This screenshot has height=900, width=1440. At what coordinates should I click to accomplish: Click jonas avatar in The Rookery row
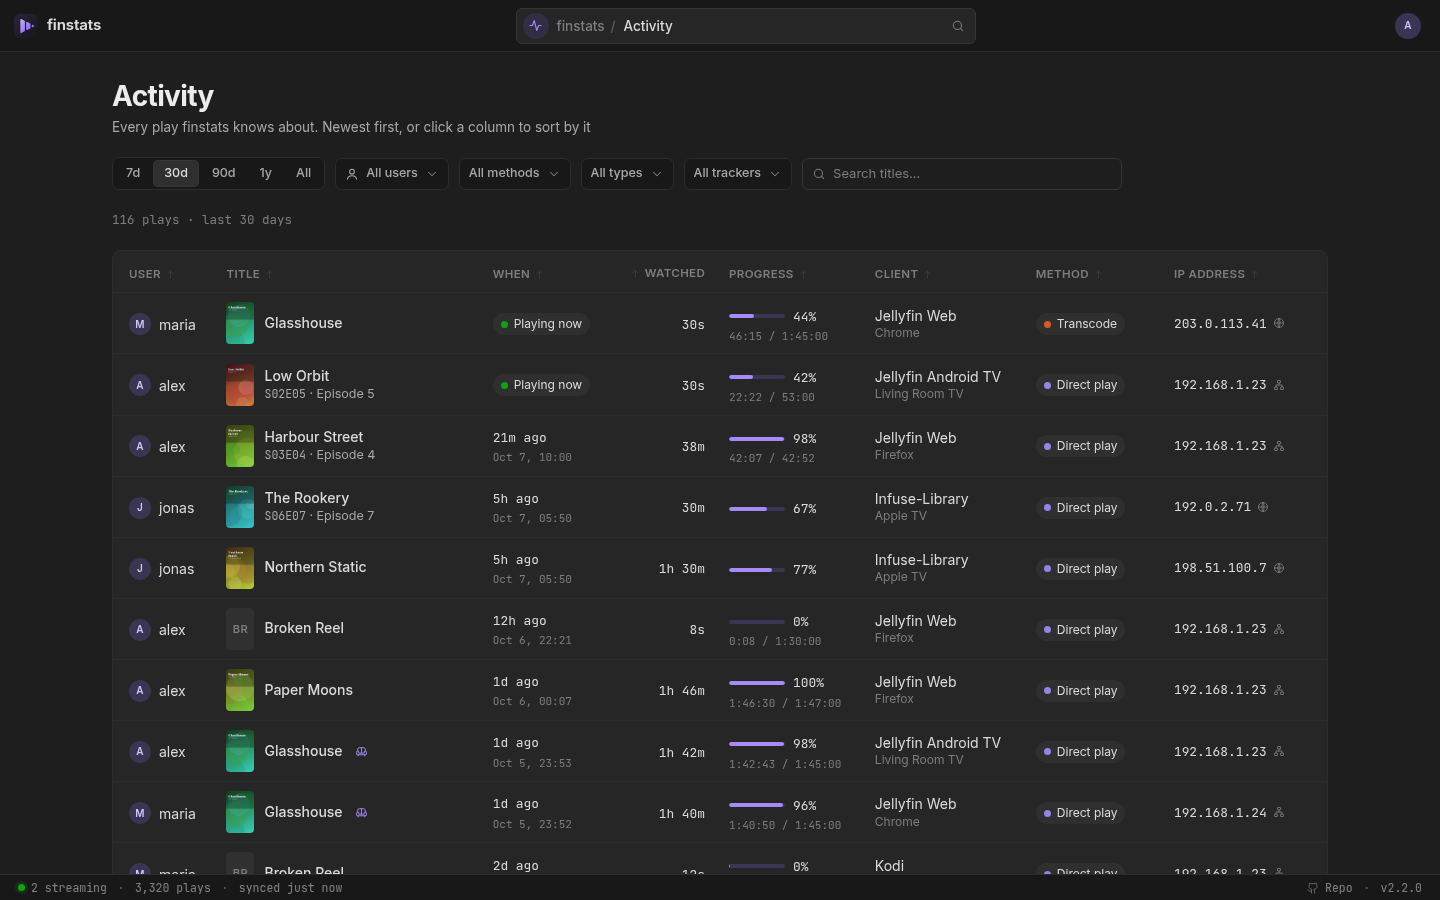[140, 508]
